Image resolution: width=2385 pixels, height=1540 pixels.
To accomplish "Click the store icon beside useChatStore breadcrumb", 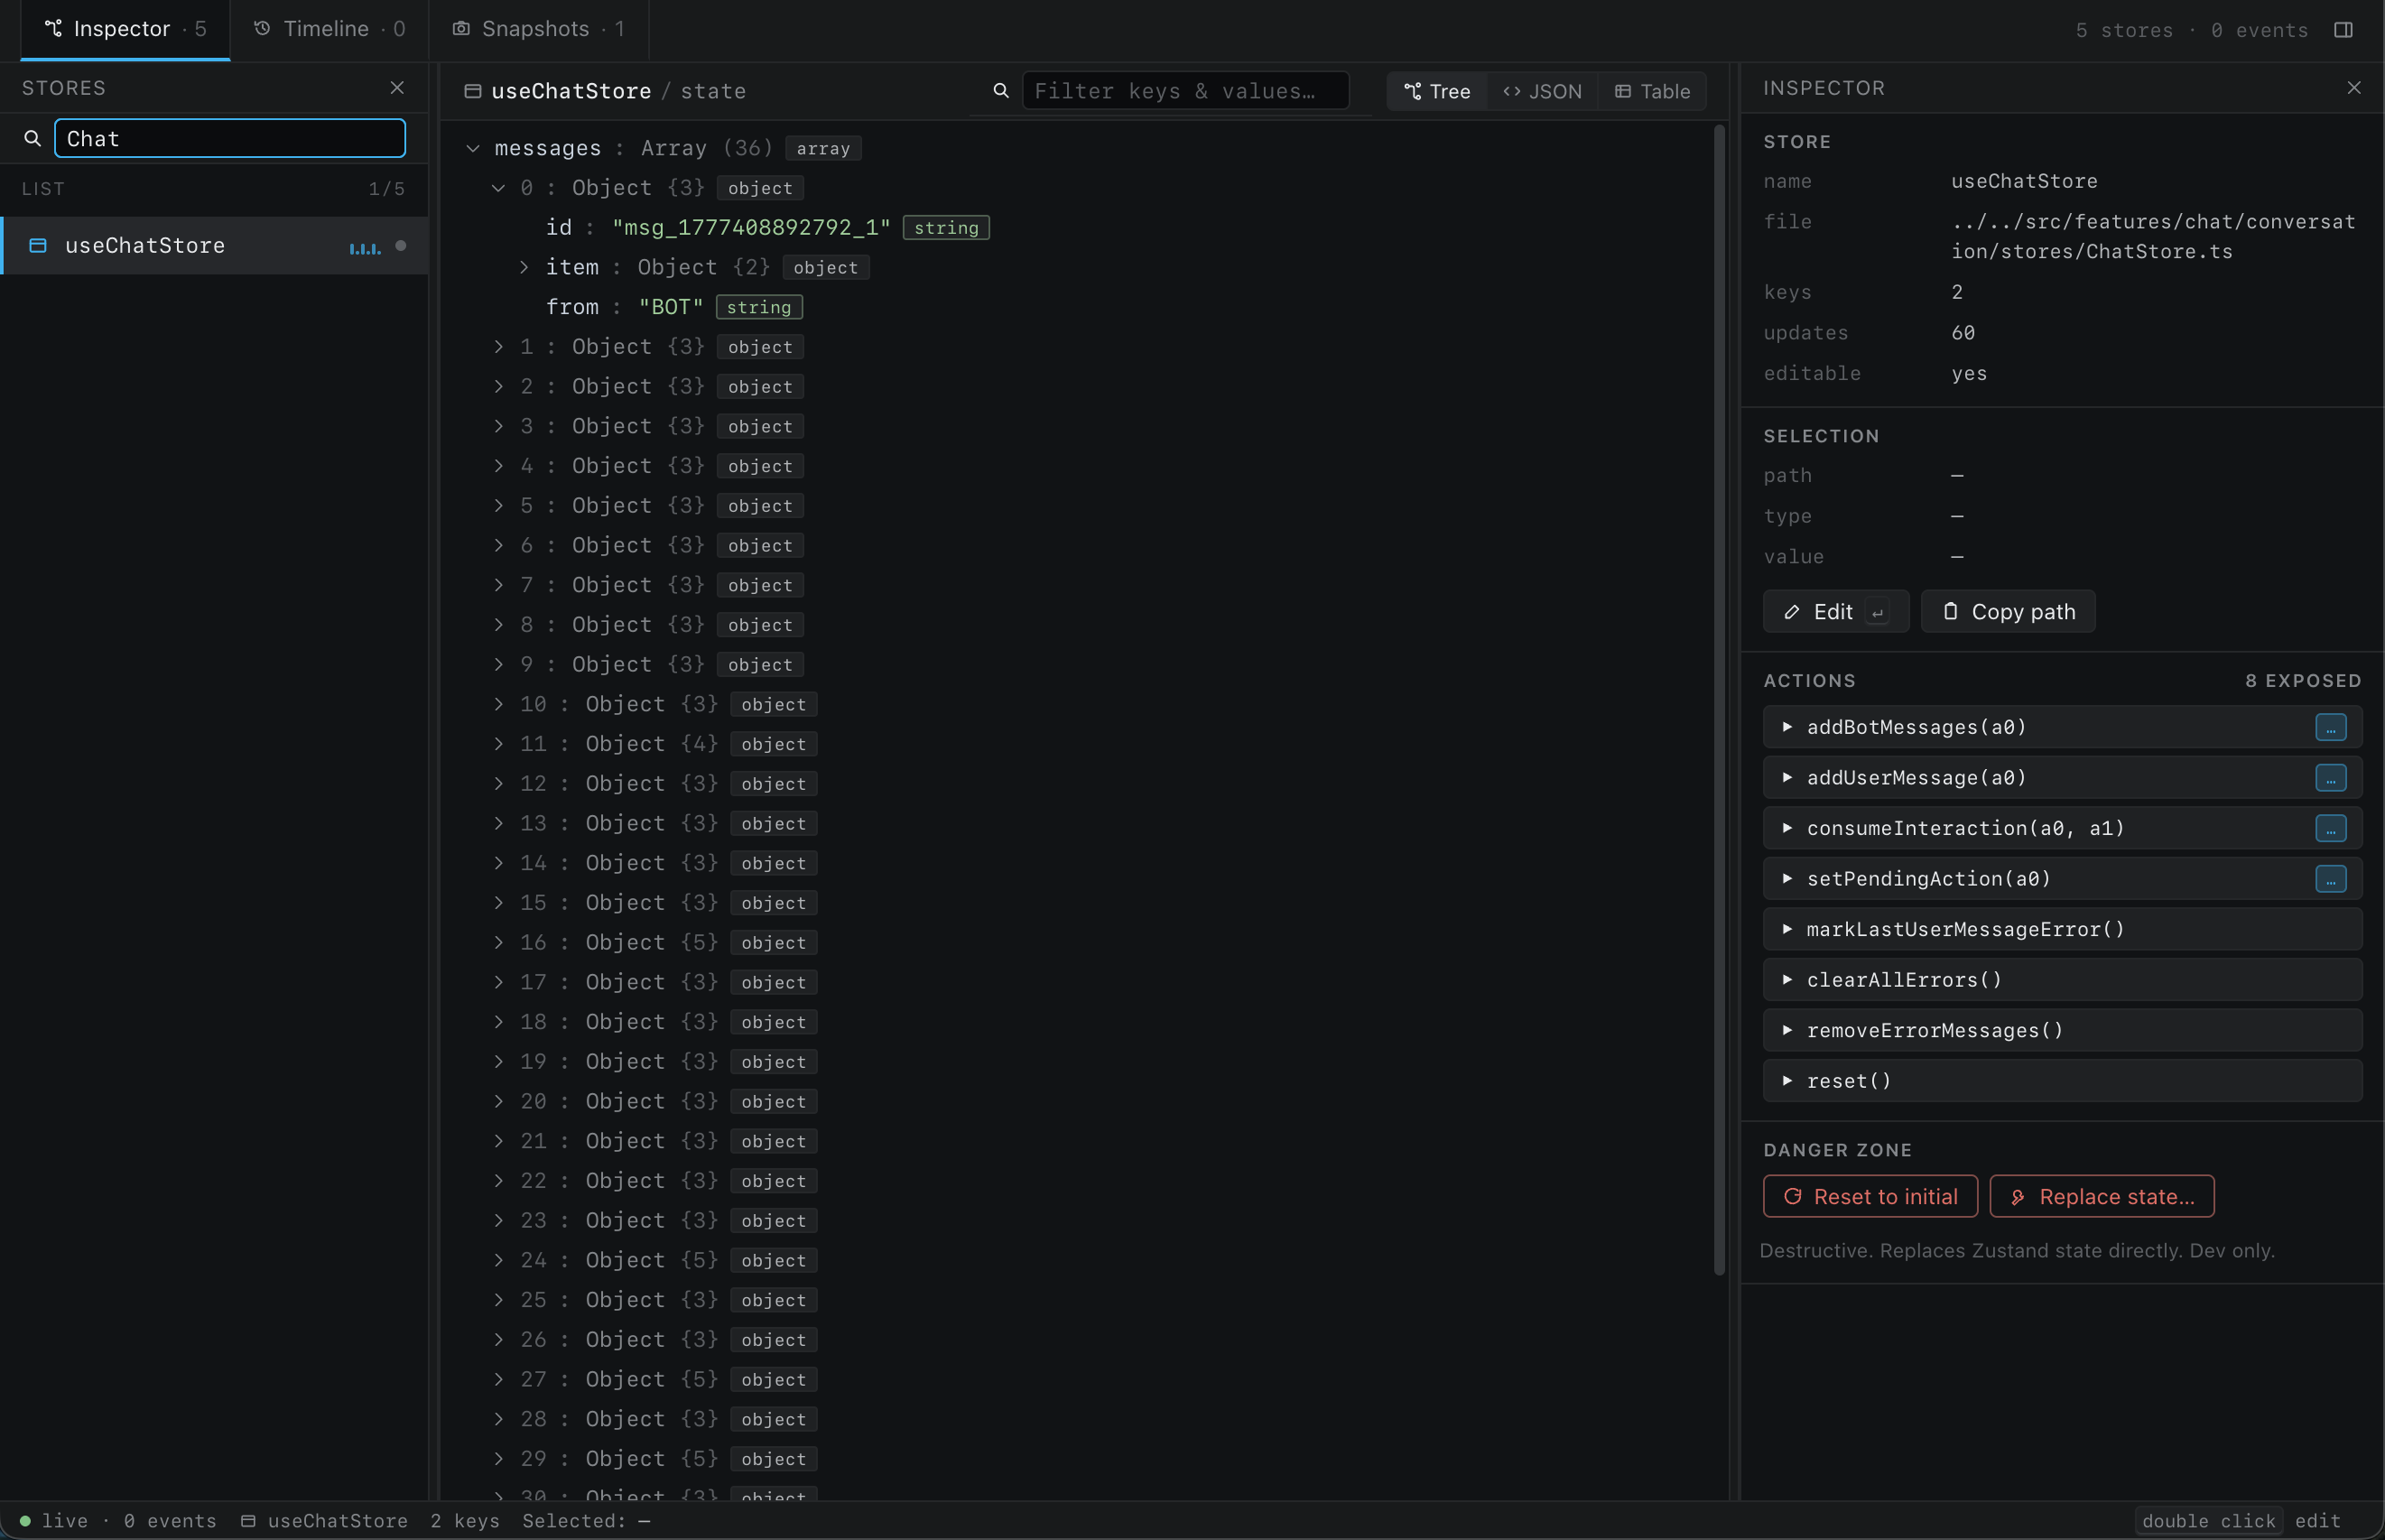I will tap(472, 91).
